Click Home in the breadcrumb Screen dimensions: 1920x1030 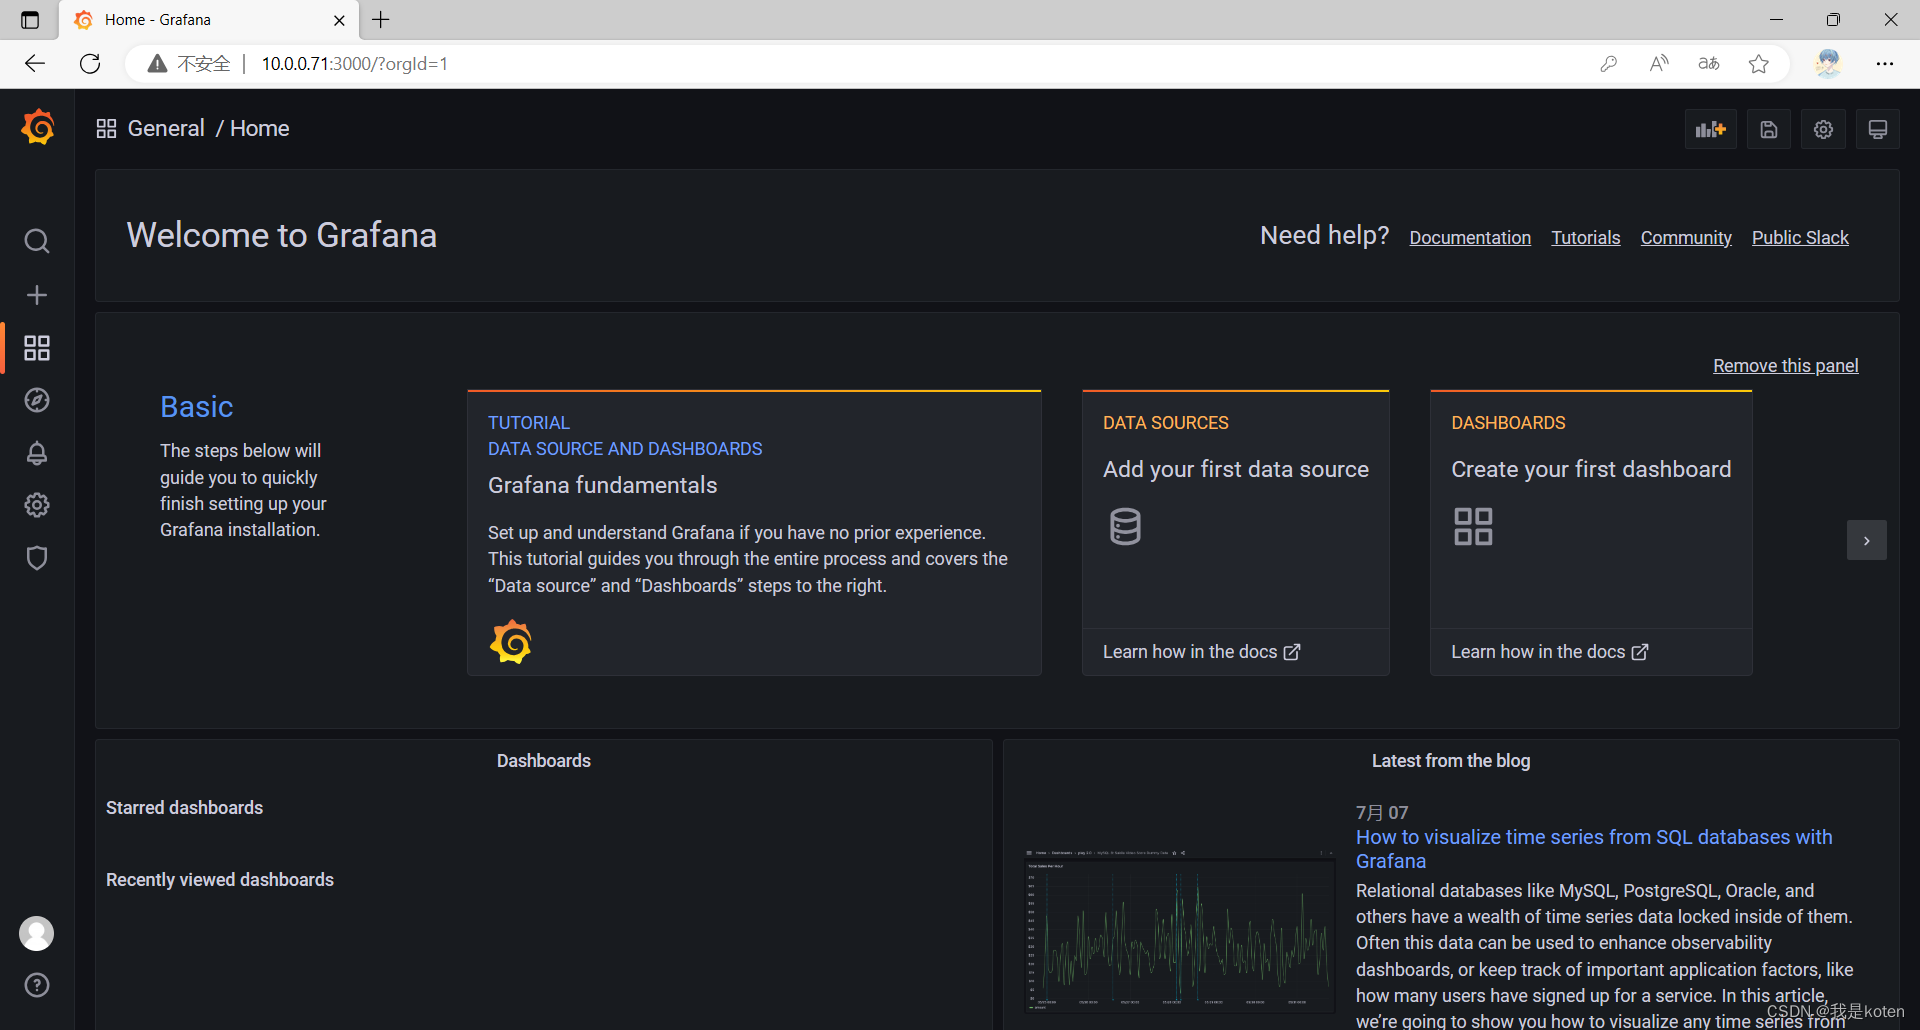click(260, 129)
